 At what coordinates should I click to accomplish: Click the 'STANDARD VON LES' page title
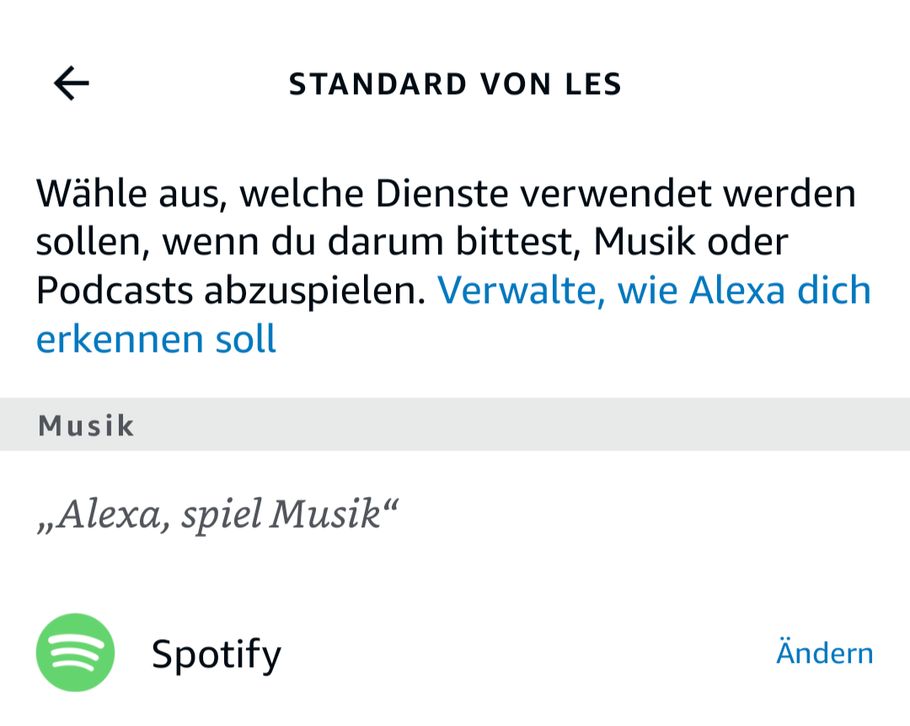(x=455, y=84)
